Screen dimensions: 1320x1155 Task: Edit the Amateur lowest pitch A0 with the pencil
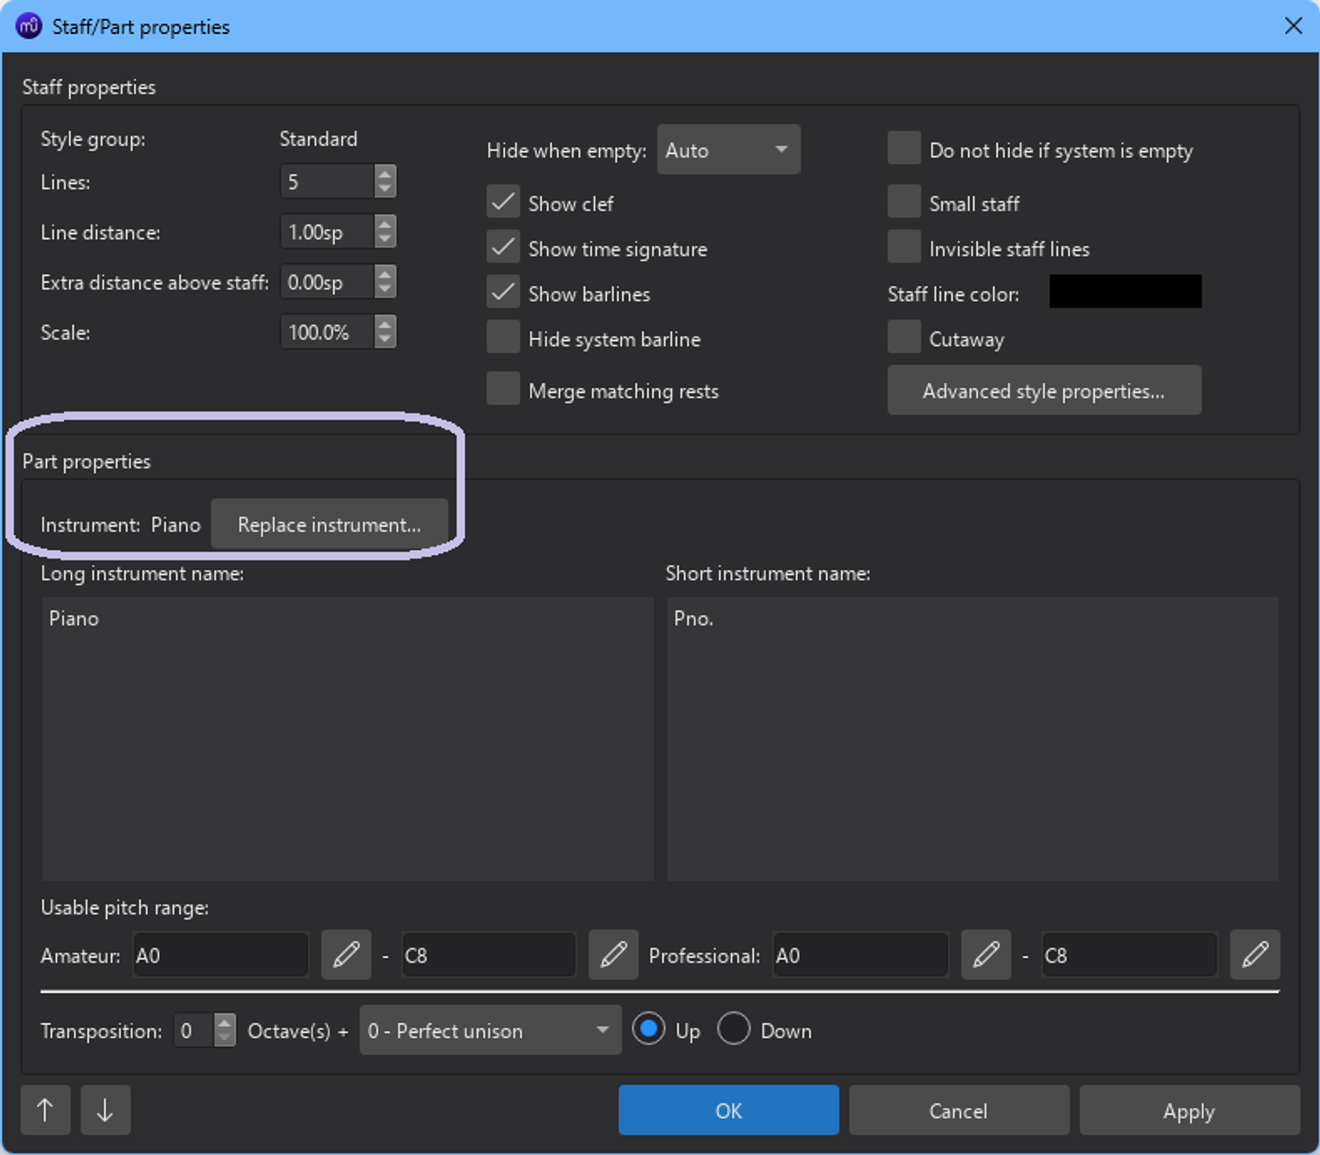(x=346, y=955)
